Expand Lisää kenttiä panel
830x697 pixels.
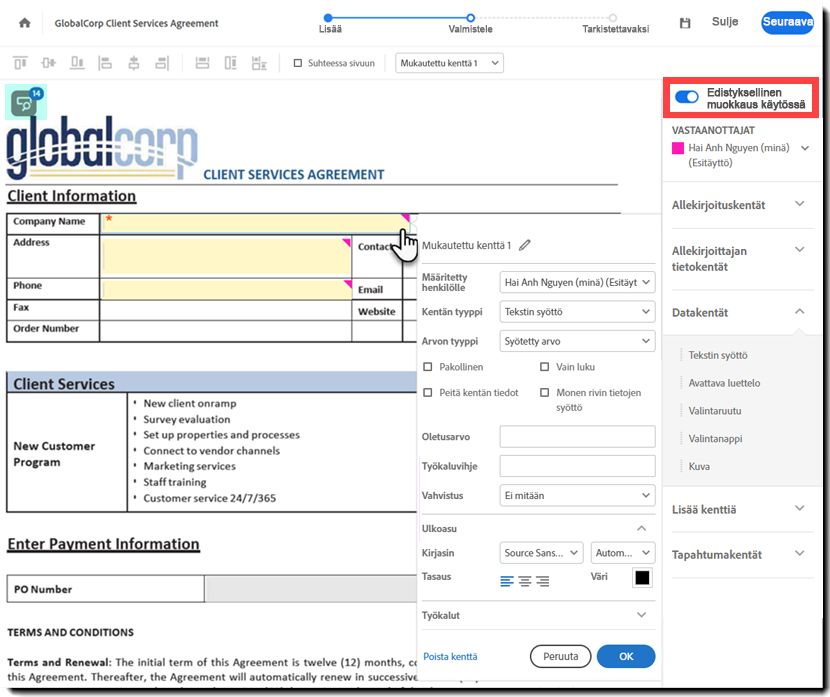[x=799, y=508]
